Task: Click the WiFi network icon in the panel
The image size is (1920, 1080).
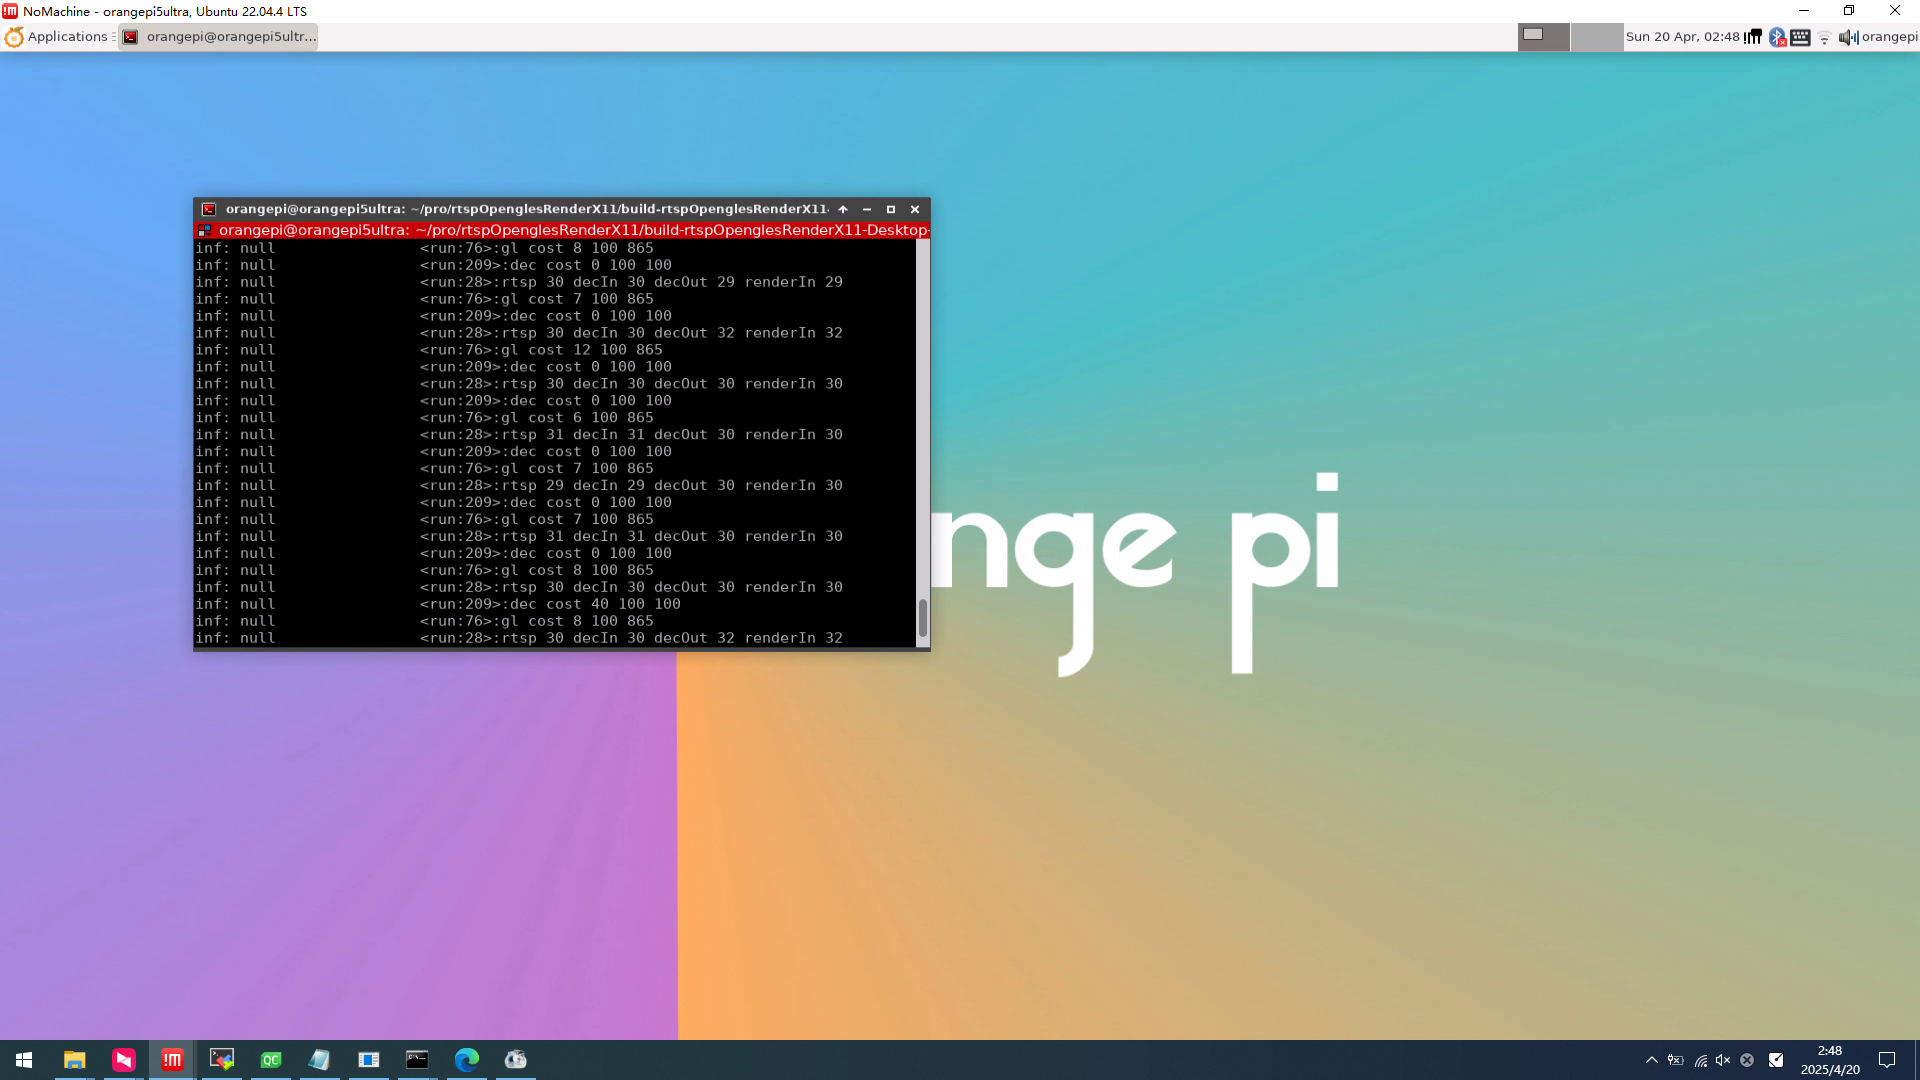Action: [x=1824, y=37]
